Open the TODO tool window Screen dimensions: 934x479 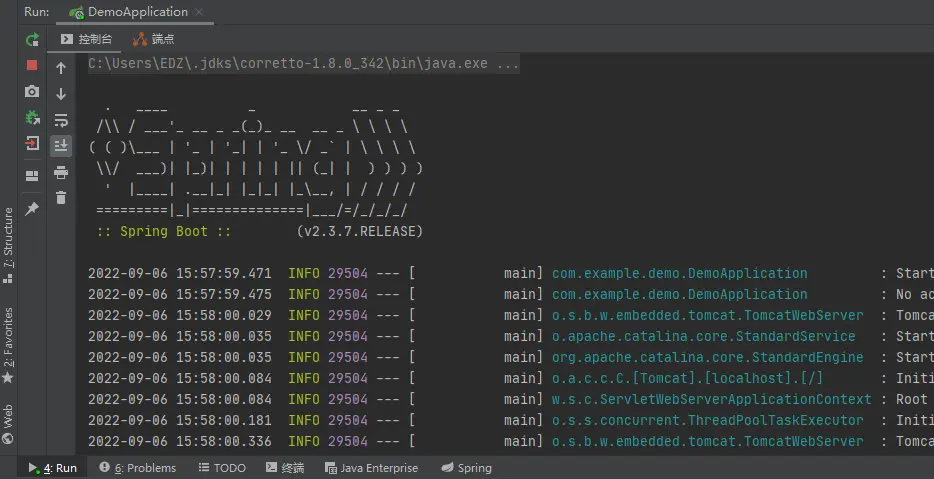click(x=221, y=468)
